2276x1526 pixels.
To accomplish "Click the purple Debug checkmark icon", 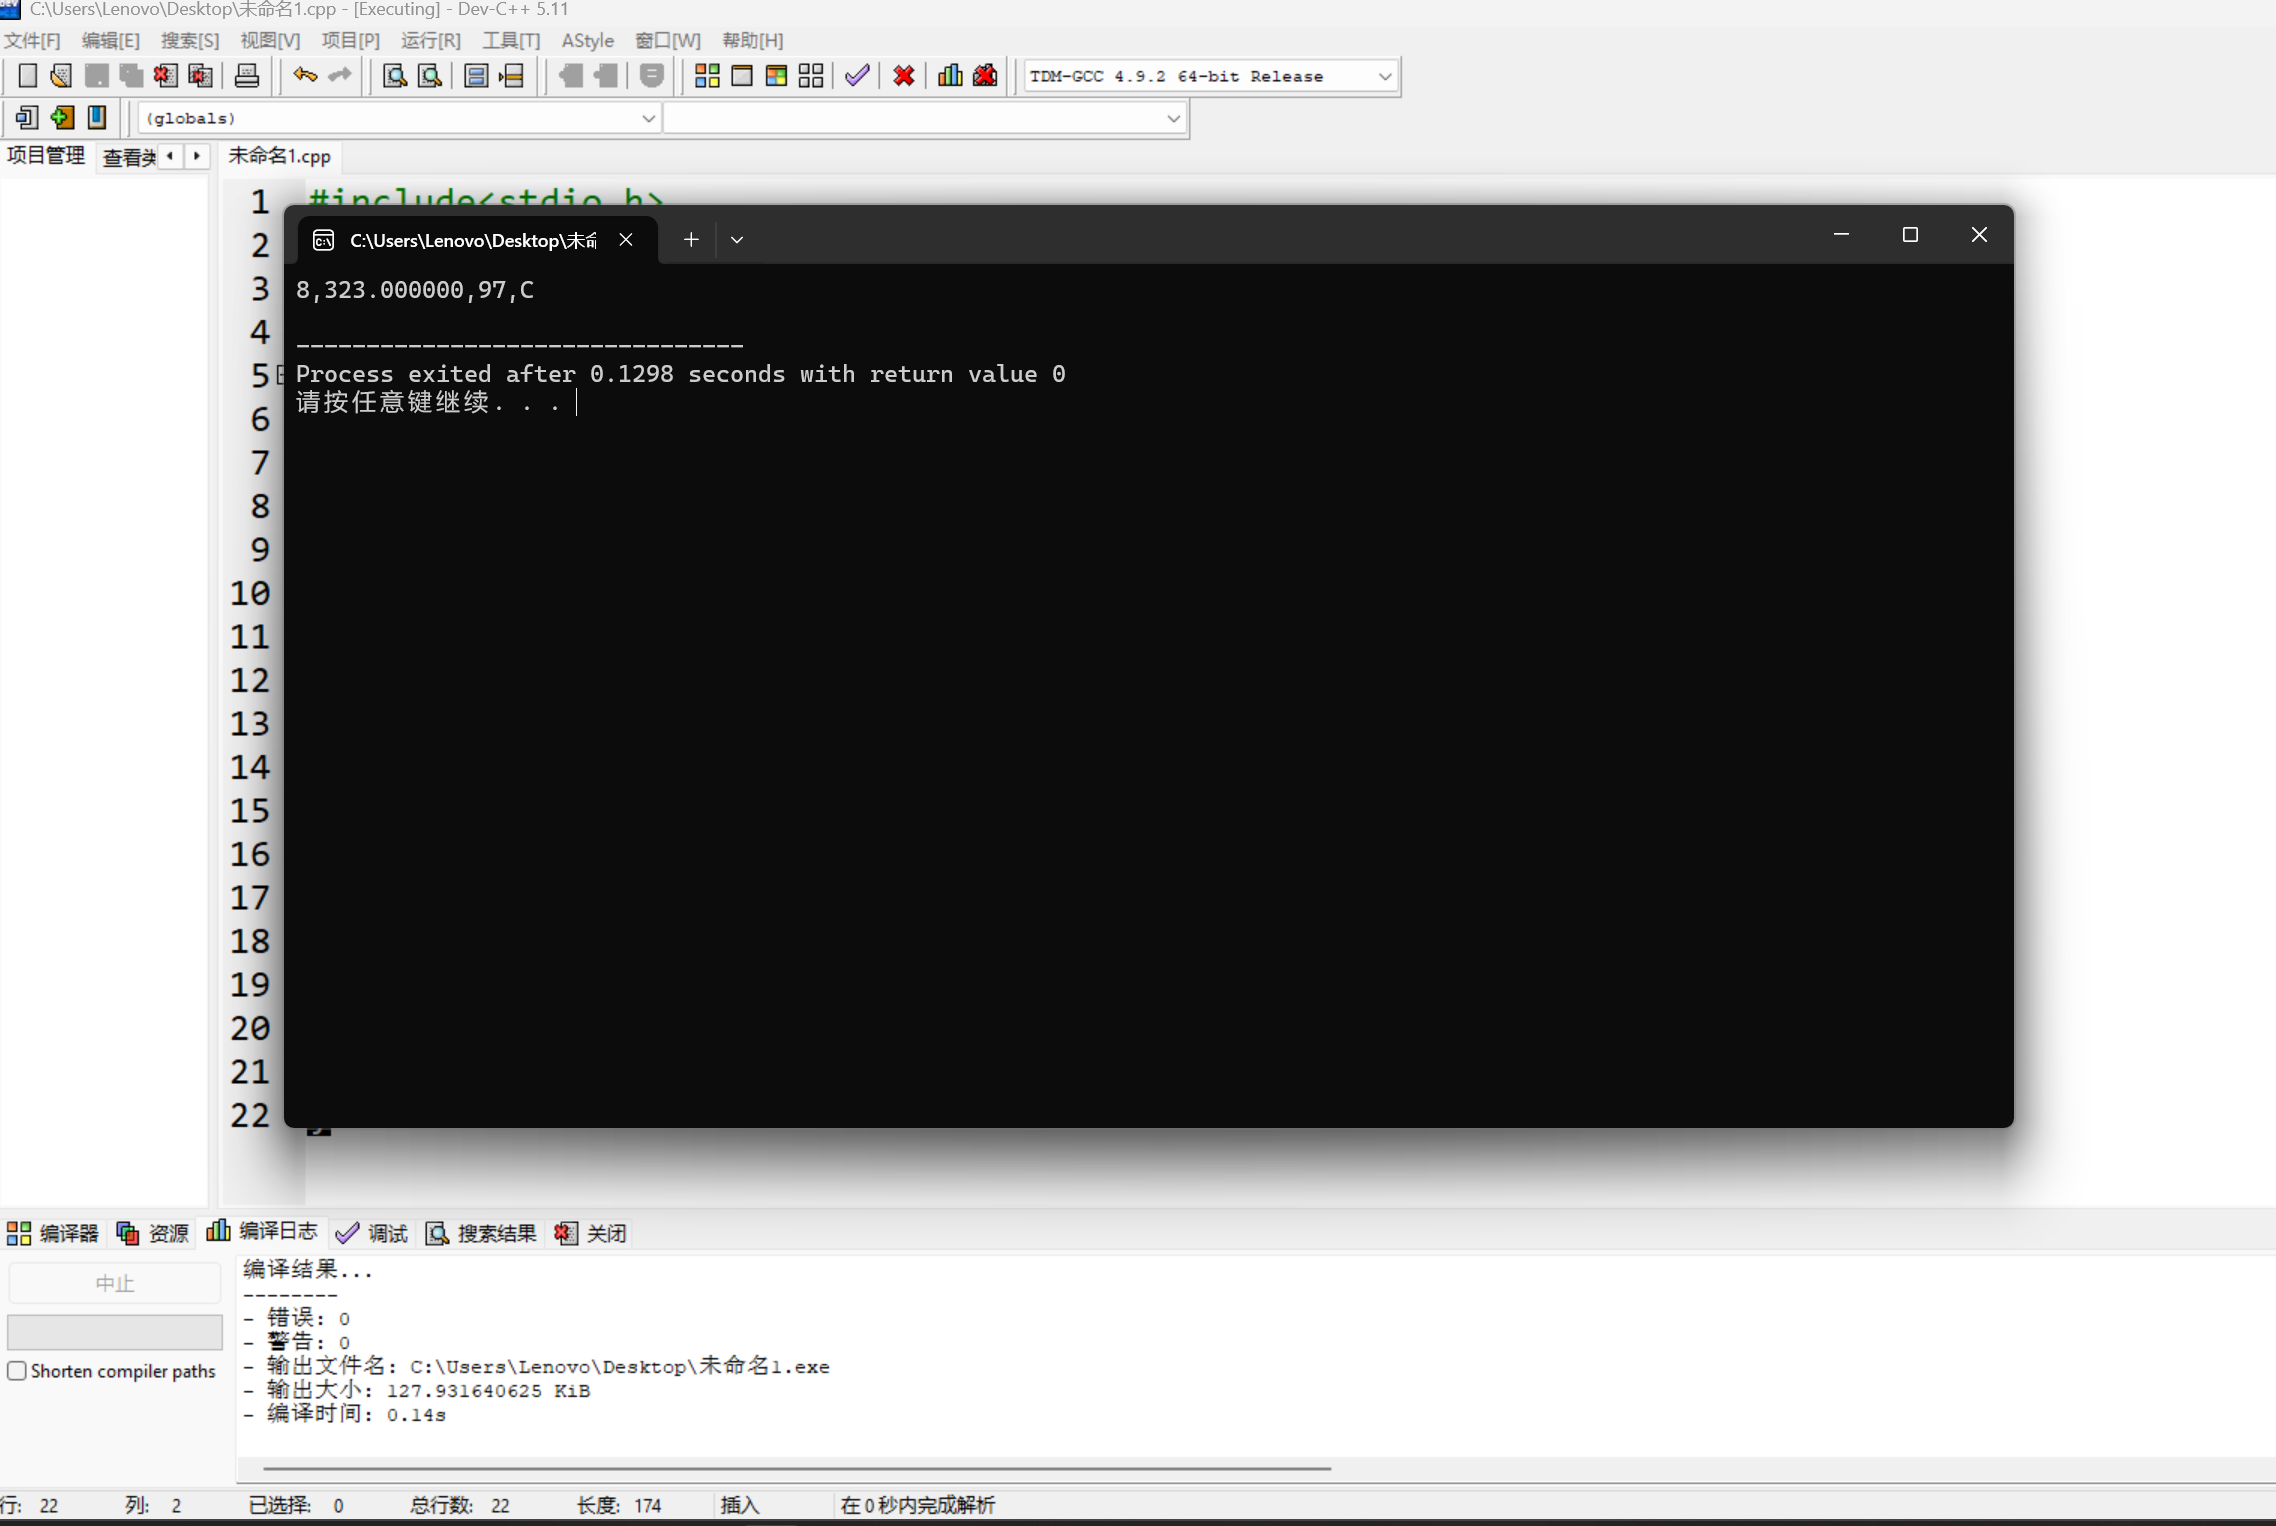I will [857, 76].
